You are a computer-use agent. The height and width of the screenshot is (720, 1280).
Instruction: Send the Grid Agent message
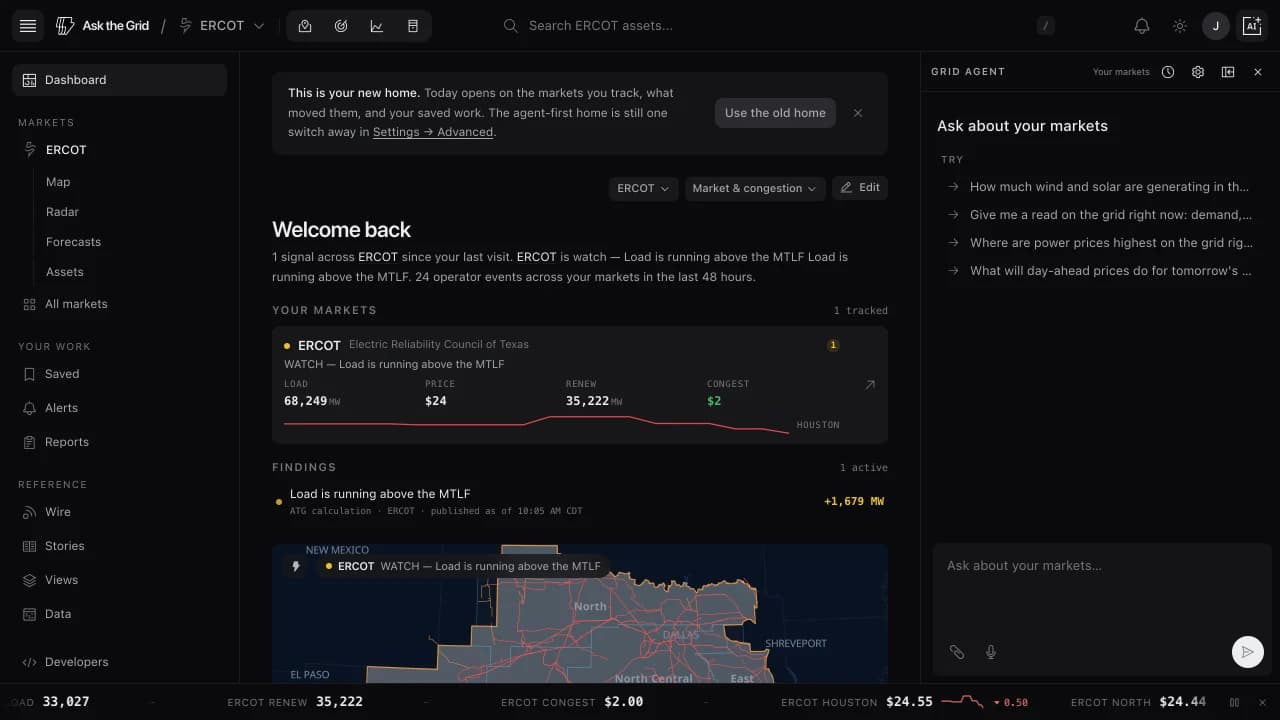1247,652
